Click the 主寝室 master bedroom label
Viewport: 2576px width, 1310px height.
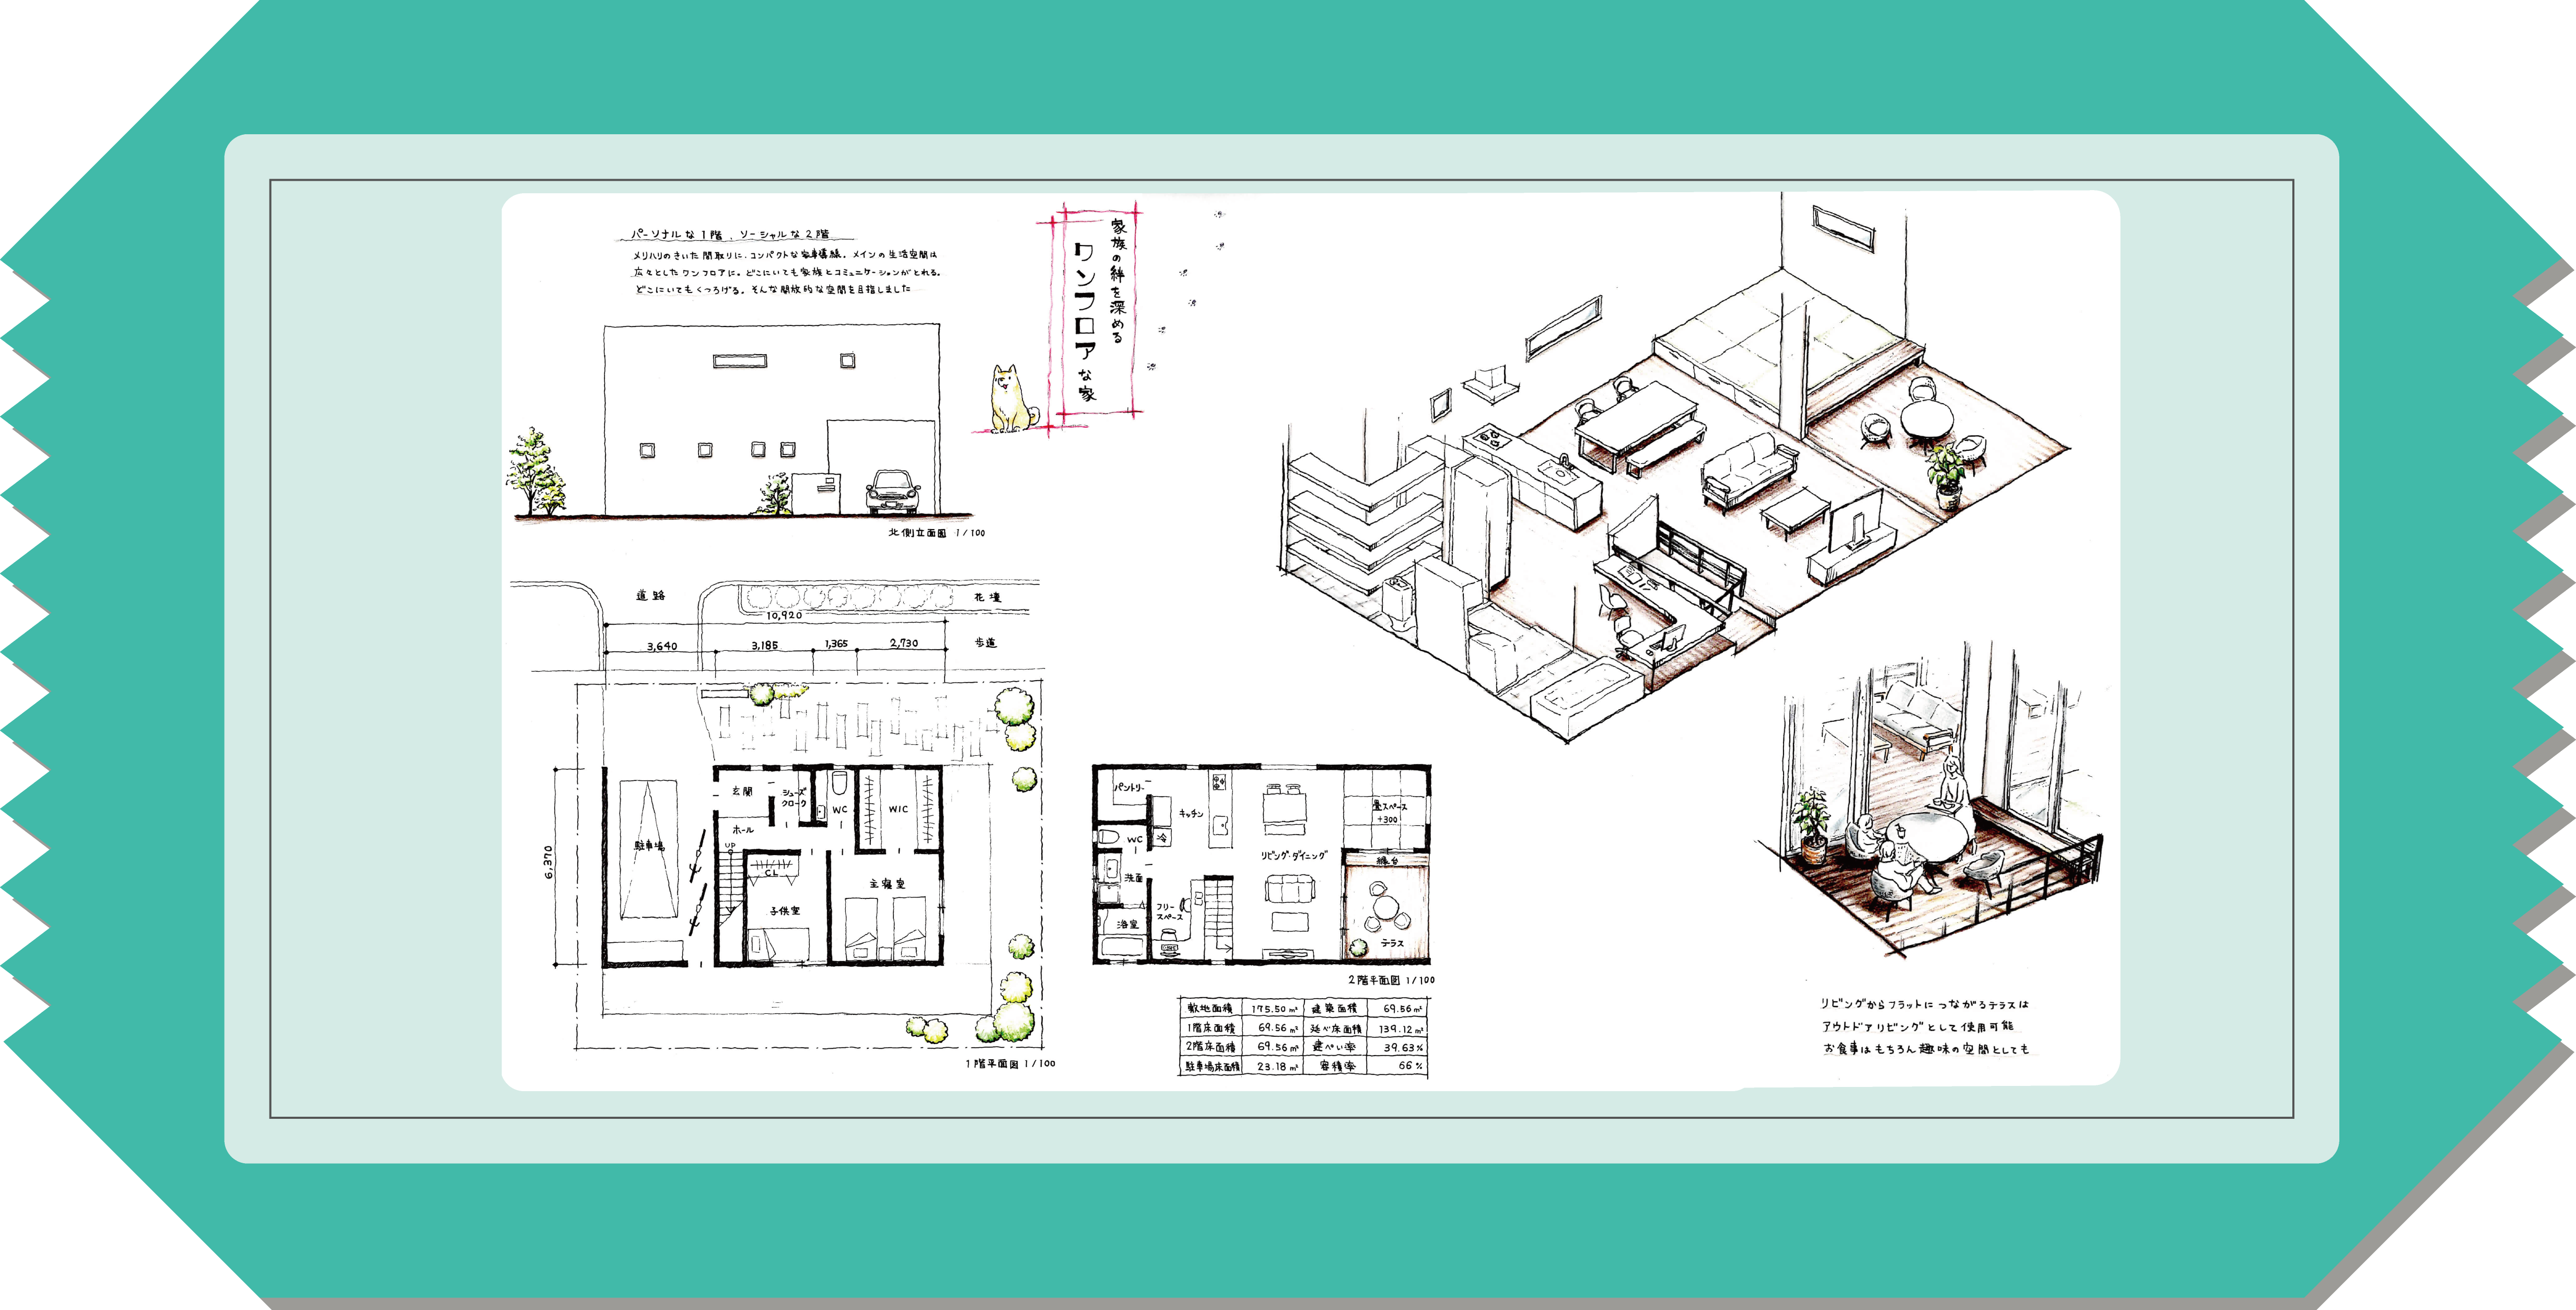[x=887, y=884]
